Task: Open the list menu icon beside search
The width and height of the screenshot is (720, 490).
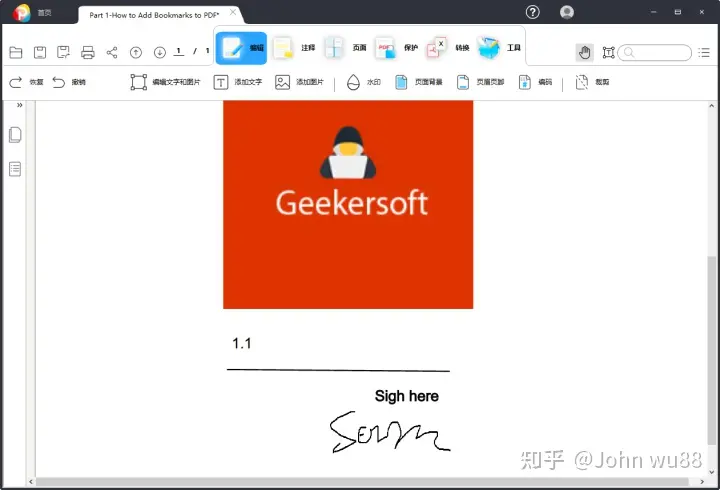Action: click(x=704, y=52)
